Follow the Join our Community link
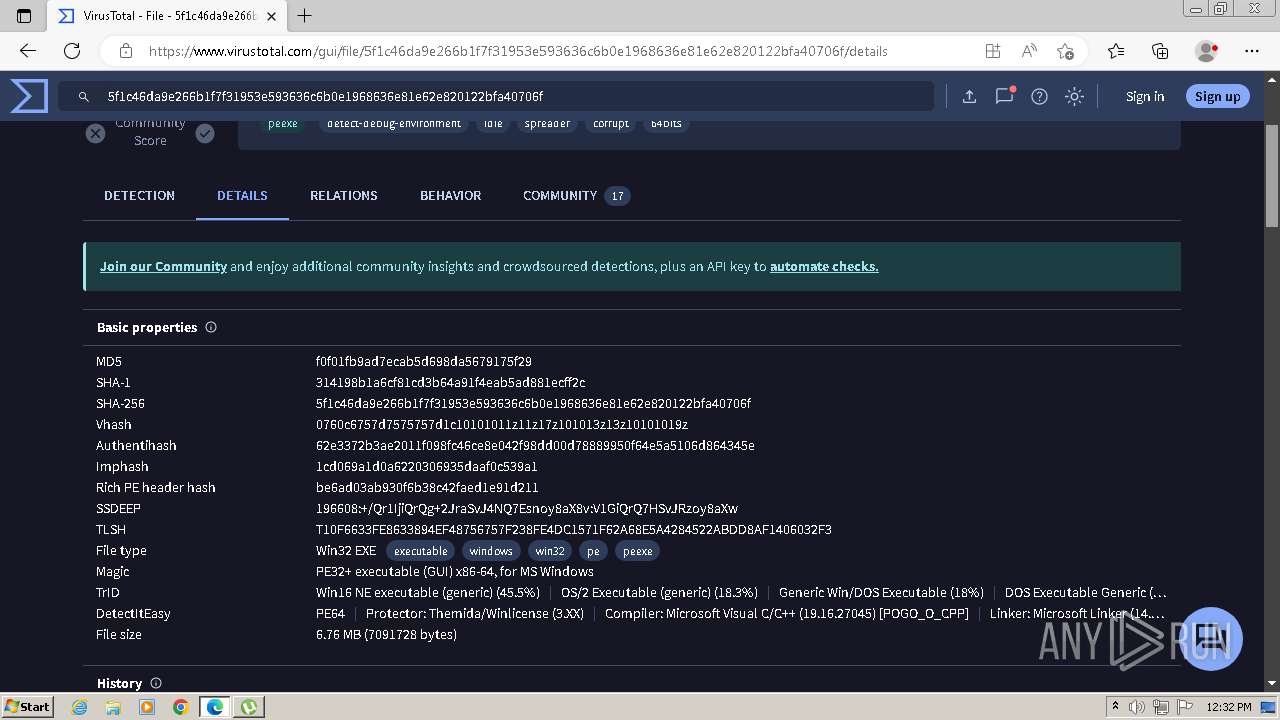This screenshot has height=720, width=1280. click(163, 266)
